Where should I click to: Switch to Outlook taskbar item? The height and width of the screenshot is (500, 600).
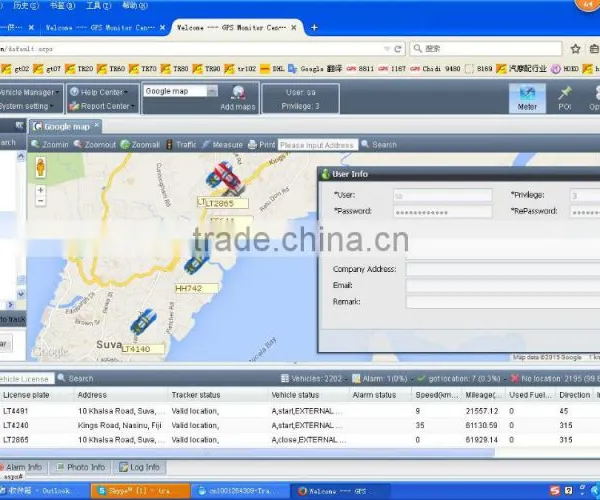pos(42,491)
